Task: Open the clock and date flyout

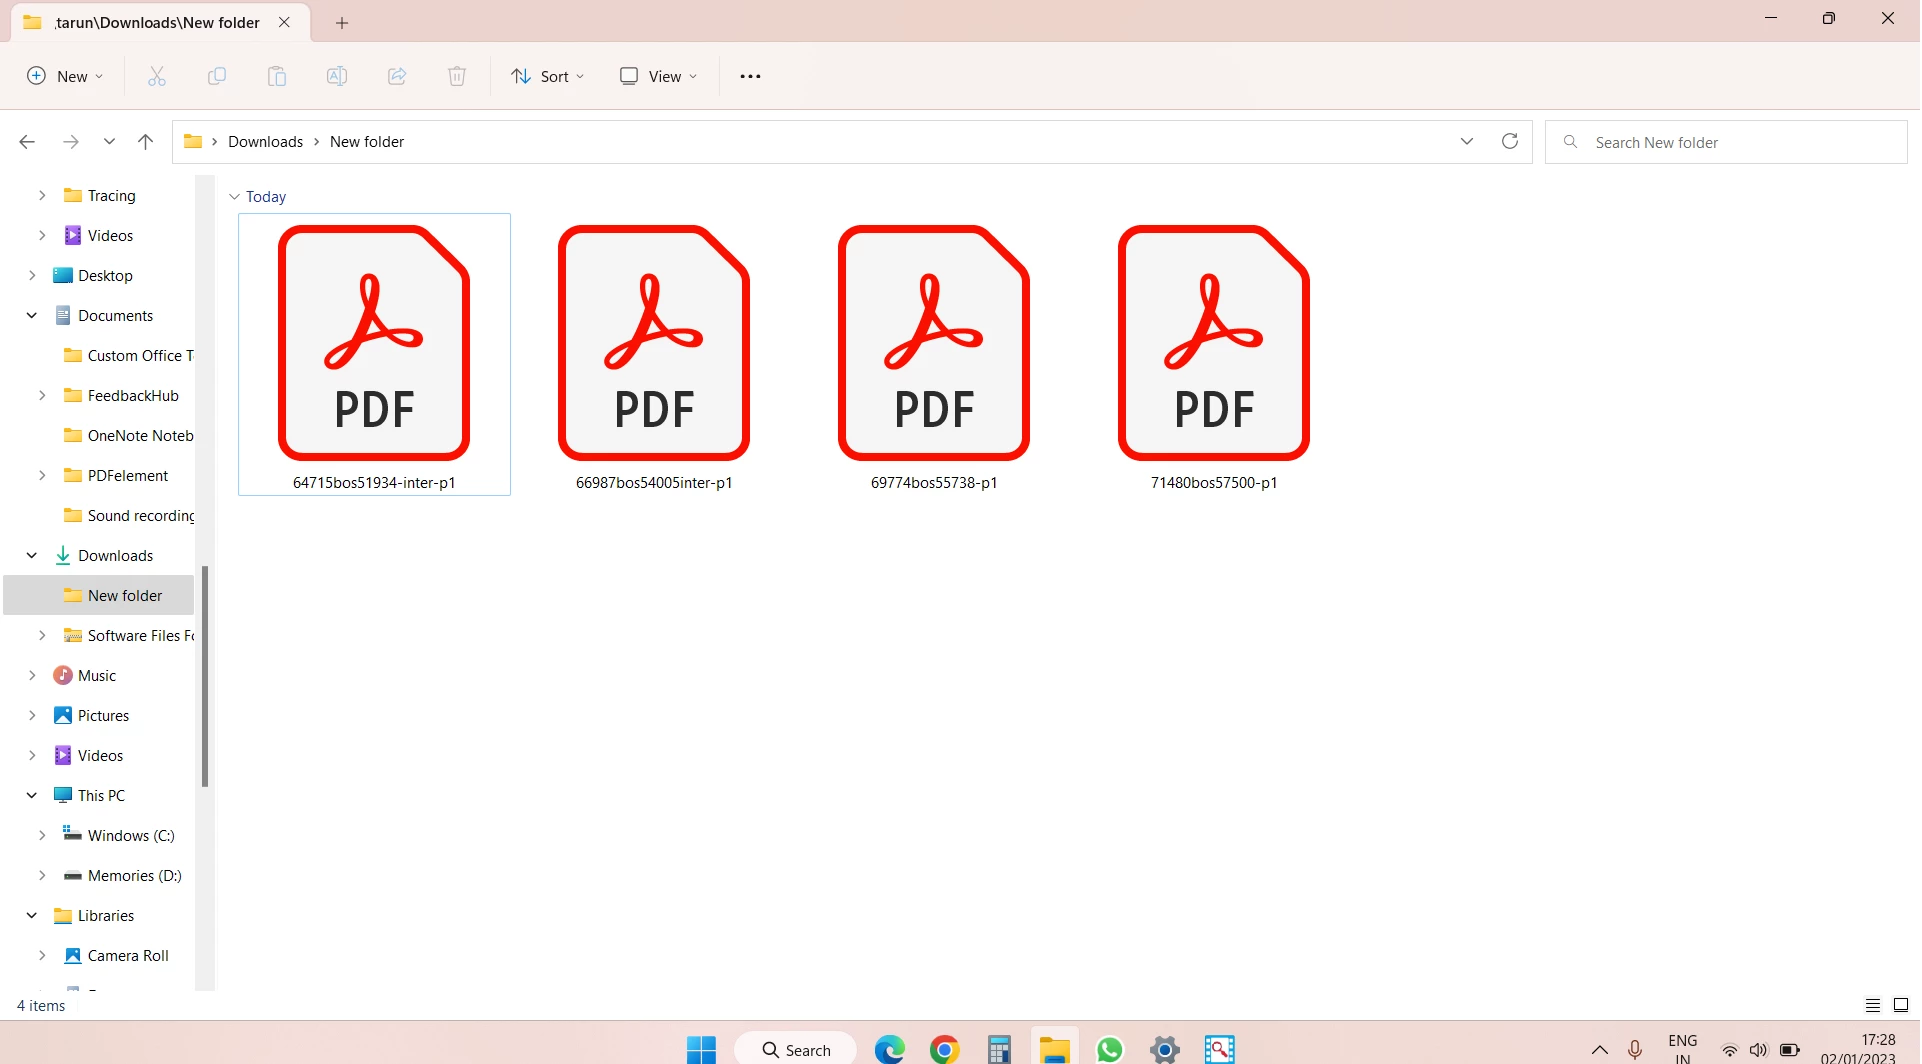Action: click(1858, 1049)
